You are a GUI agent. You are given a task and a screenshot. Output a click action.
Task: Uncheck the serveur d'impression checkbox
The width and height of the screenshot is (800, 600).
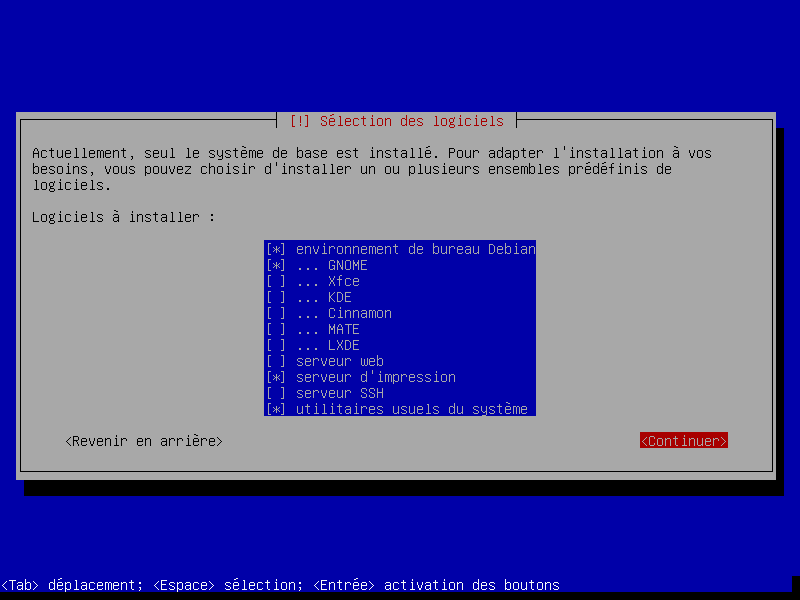(x=276, y=377)
